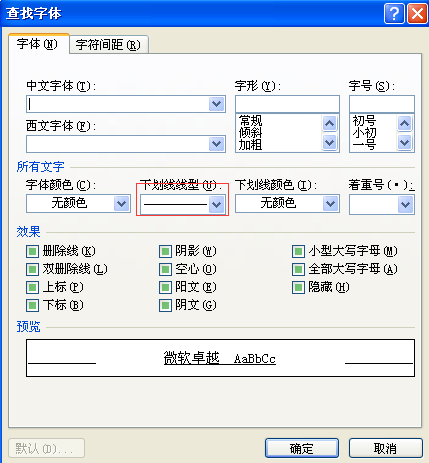Viewport: 429px width, 463px height.
Task: Enable the 隐藏(H) checkbox
Action: pyautogui.click(x=298, y=287)
